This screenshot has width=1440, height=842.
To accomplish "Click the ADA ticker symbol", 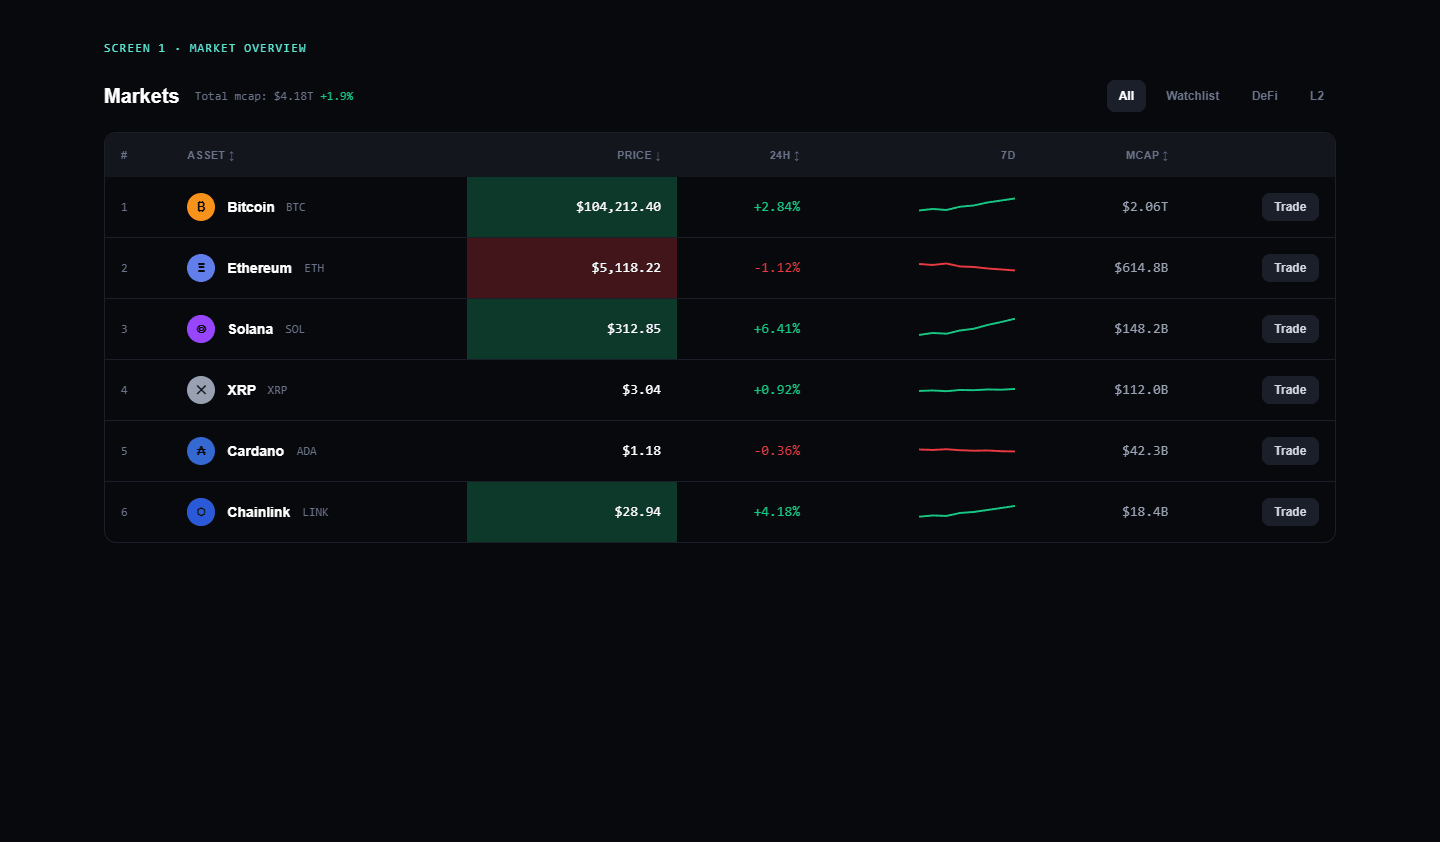I will click(307, 451).
